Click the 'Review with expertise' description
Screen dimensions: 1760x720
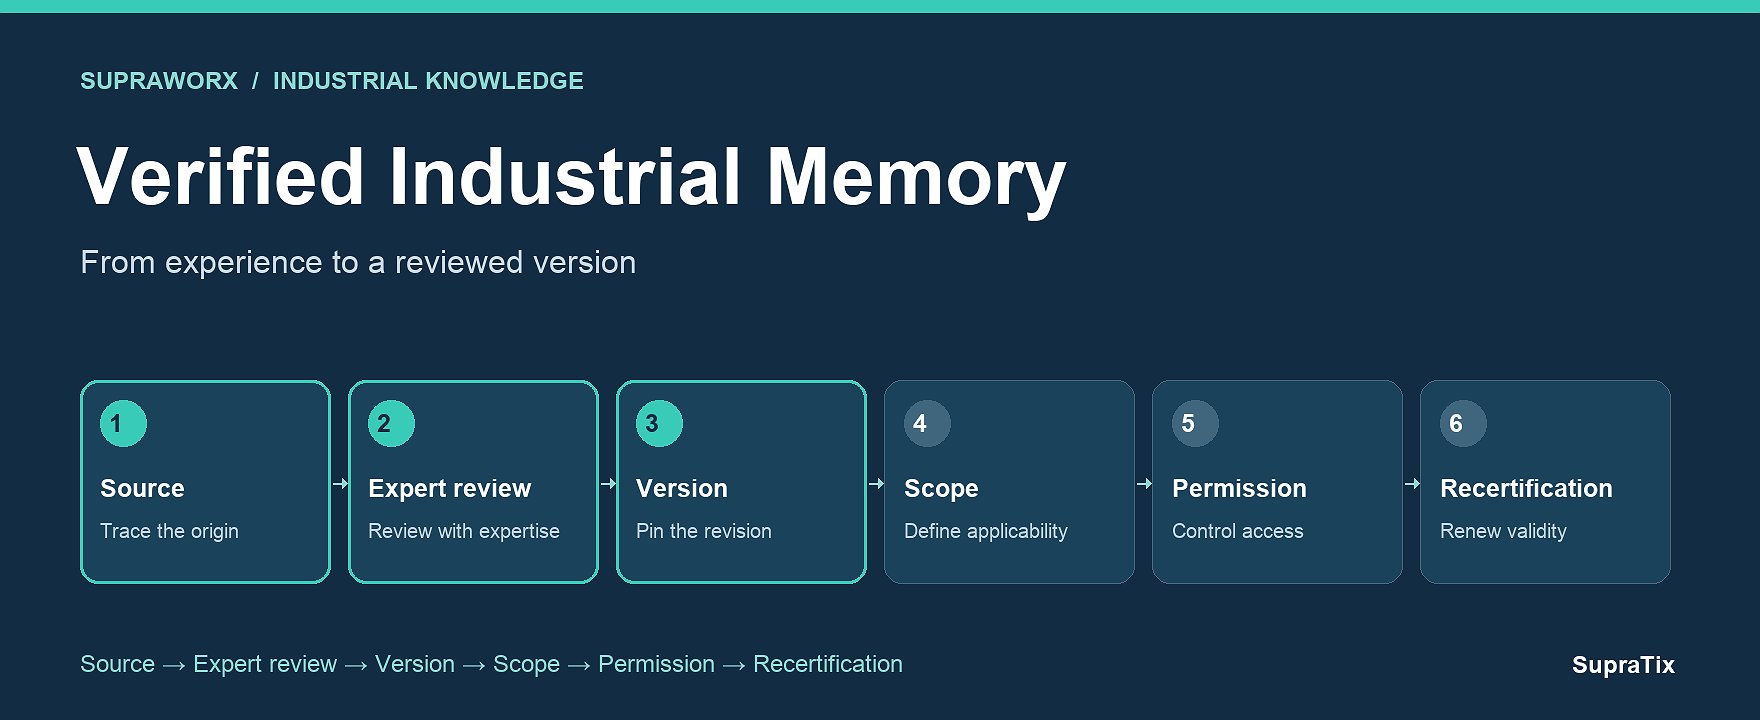464,531
